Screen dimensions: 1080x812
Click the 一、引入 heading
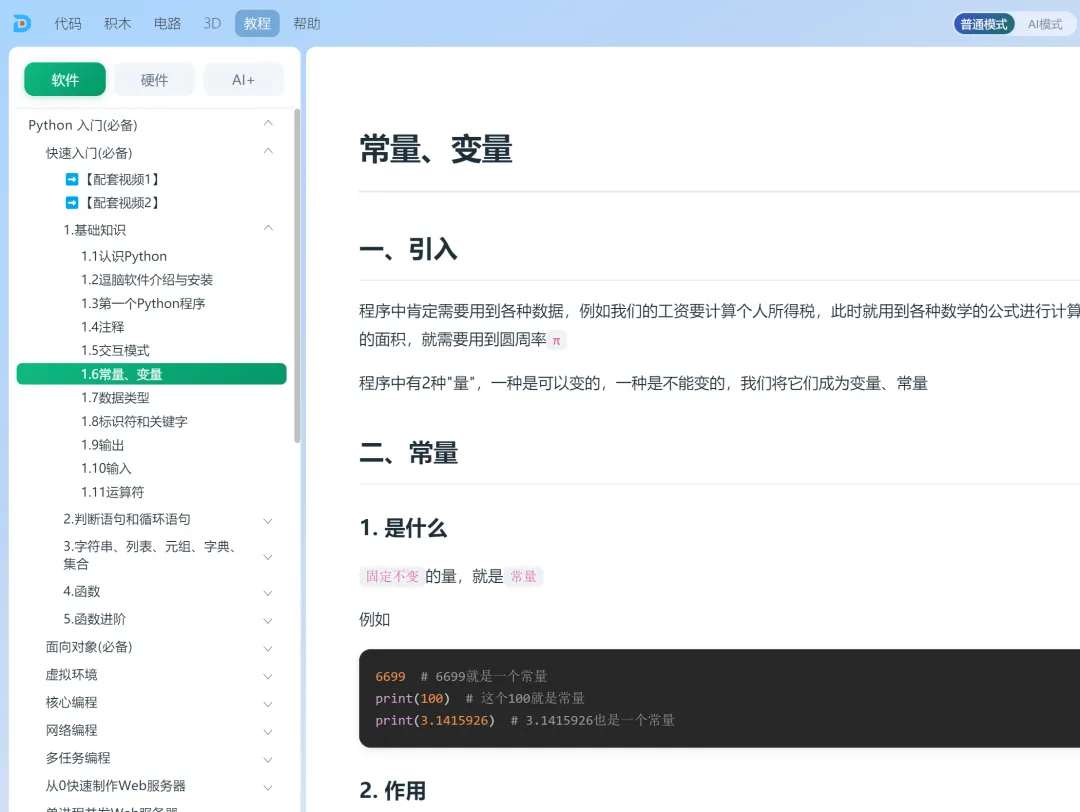[408, 249]
